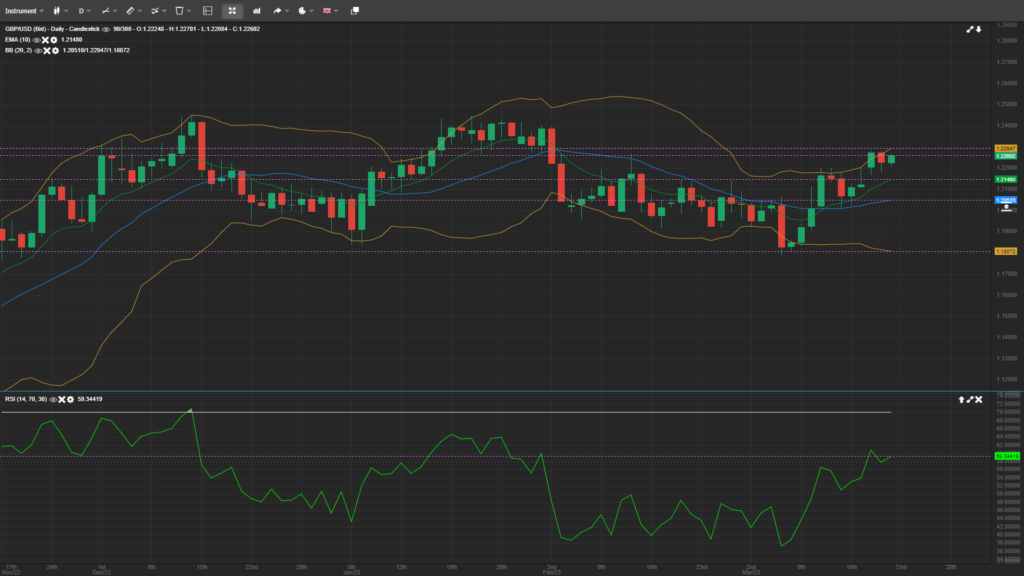The height and width of the screenshot is (576, 1024).
Task: Click the theme color palette icon
Action: pos(303,10)
